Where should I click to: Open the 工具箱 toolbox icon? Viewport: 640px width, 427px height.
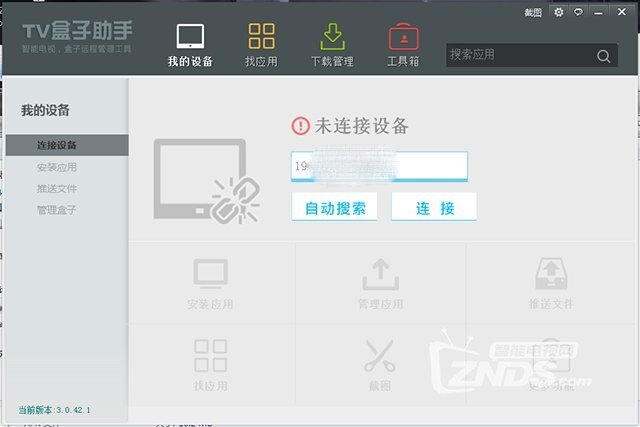[403, 36]
